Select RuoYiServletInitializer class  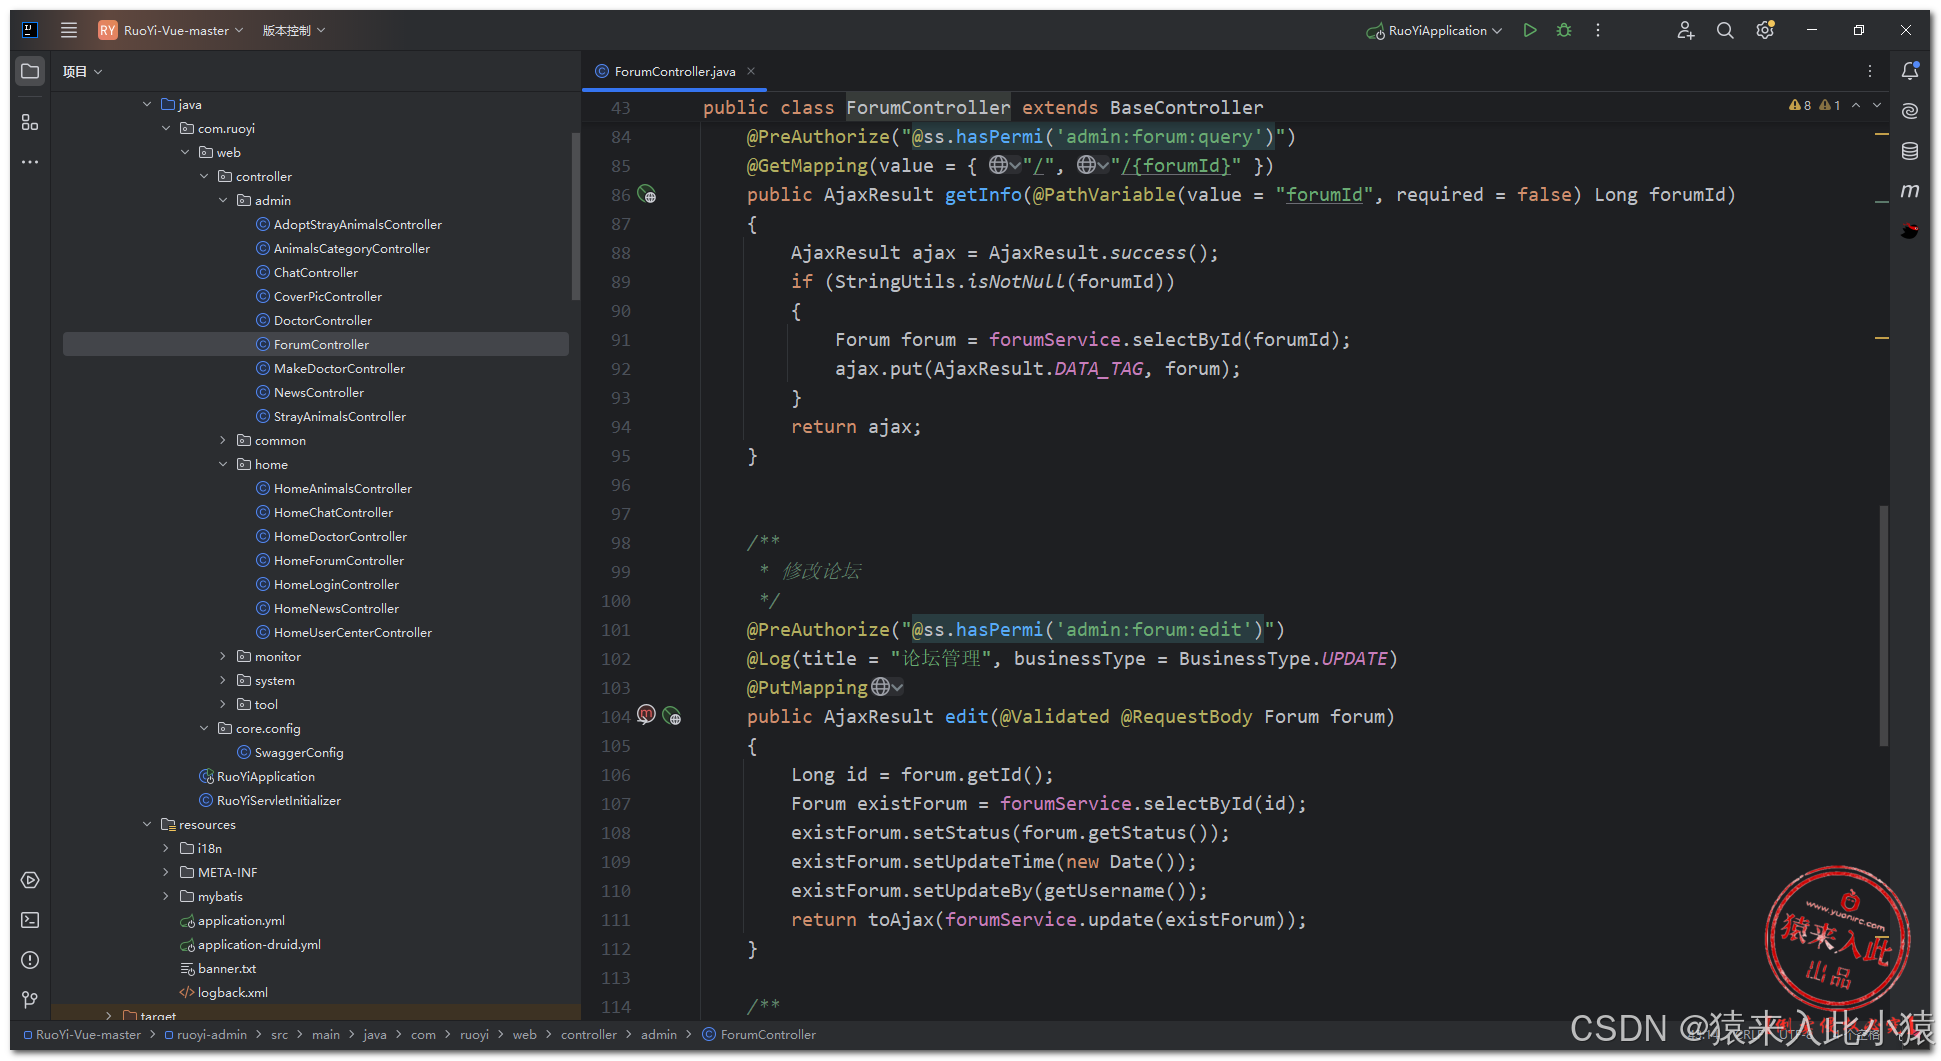(278, 800)
